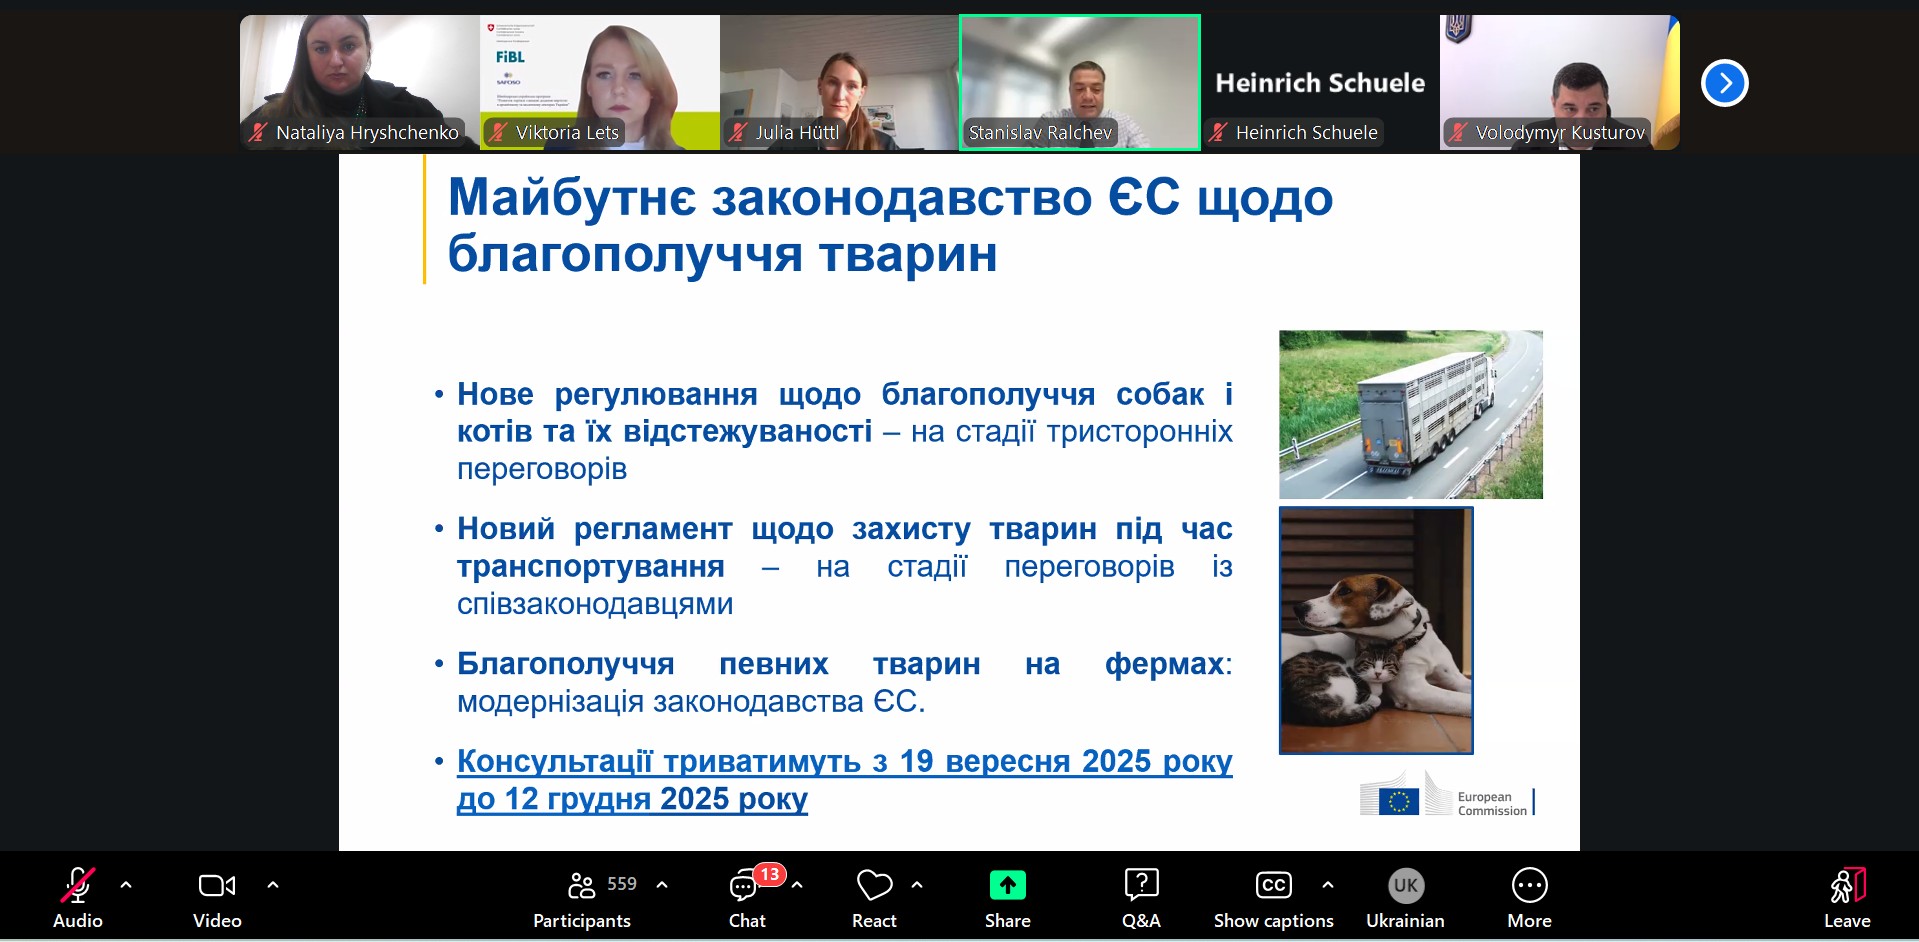The image size is (1919, 942).
Task: Click muted mic icon for Nataliya Hryshchenko
Action: pos(259,132)
